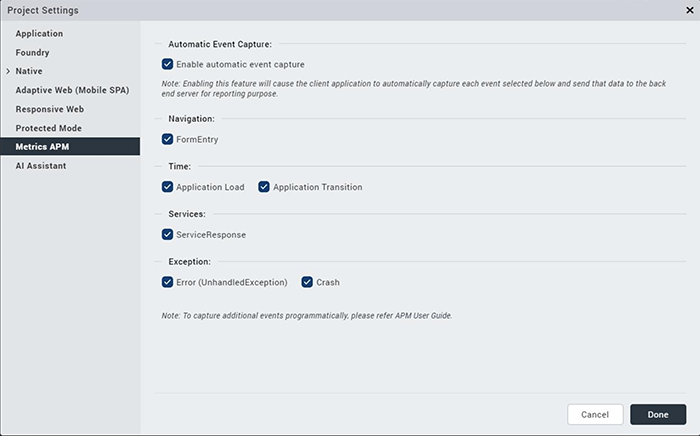Click the Project Settings title bar
The width and height of the screenshot is (700, 436).
[300, 10]
